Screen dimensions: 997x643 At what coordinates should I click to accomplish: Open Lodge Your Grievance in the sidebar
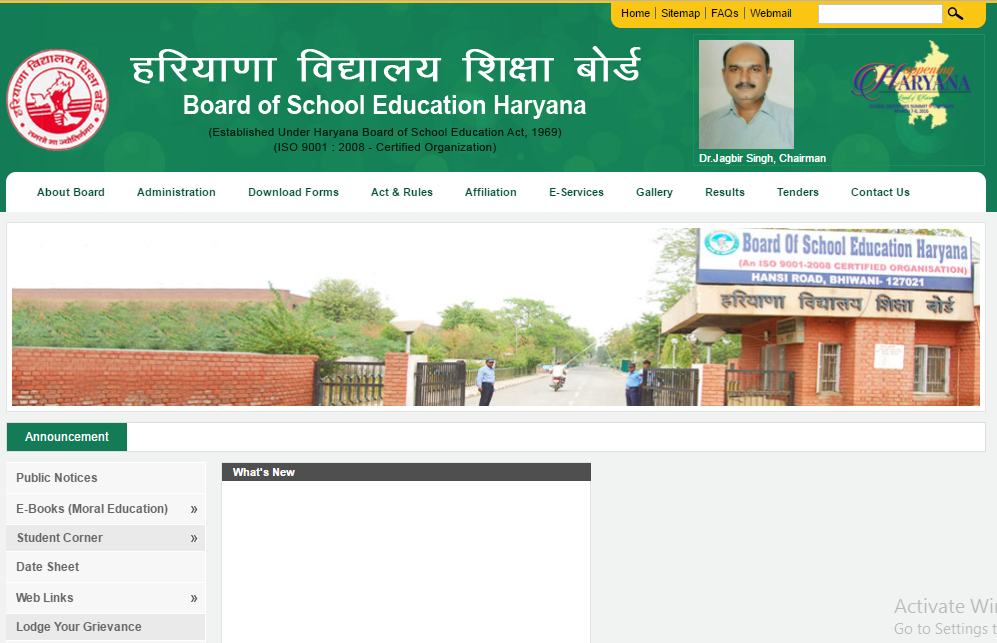[106, 627]
